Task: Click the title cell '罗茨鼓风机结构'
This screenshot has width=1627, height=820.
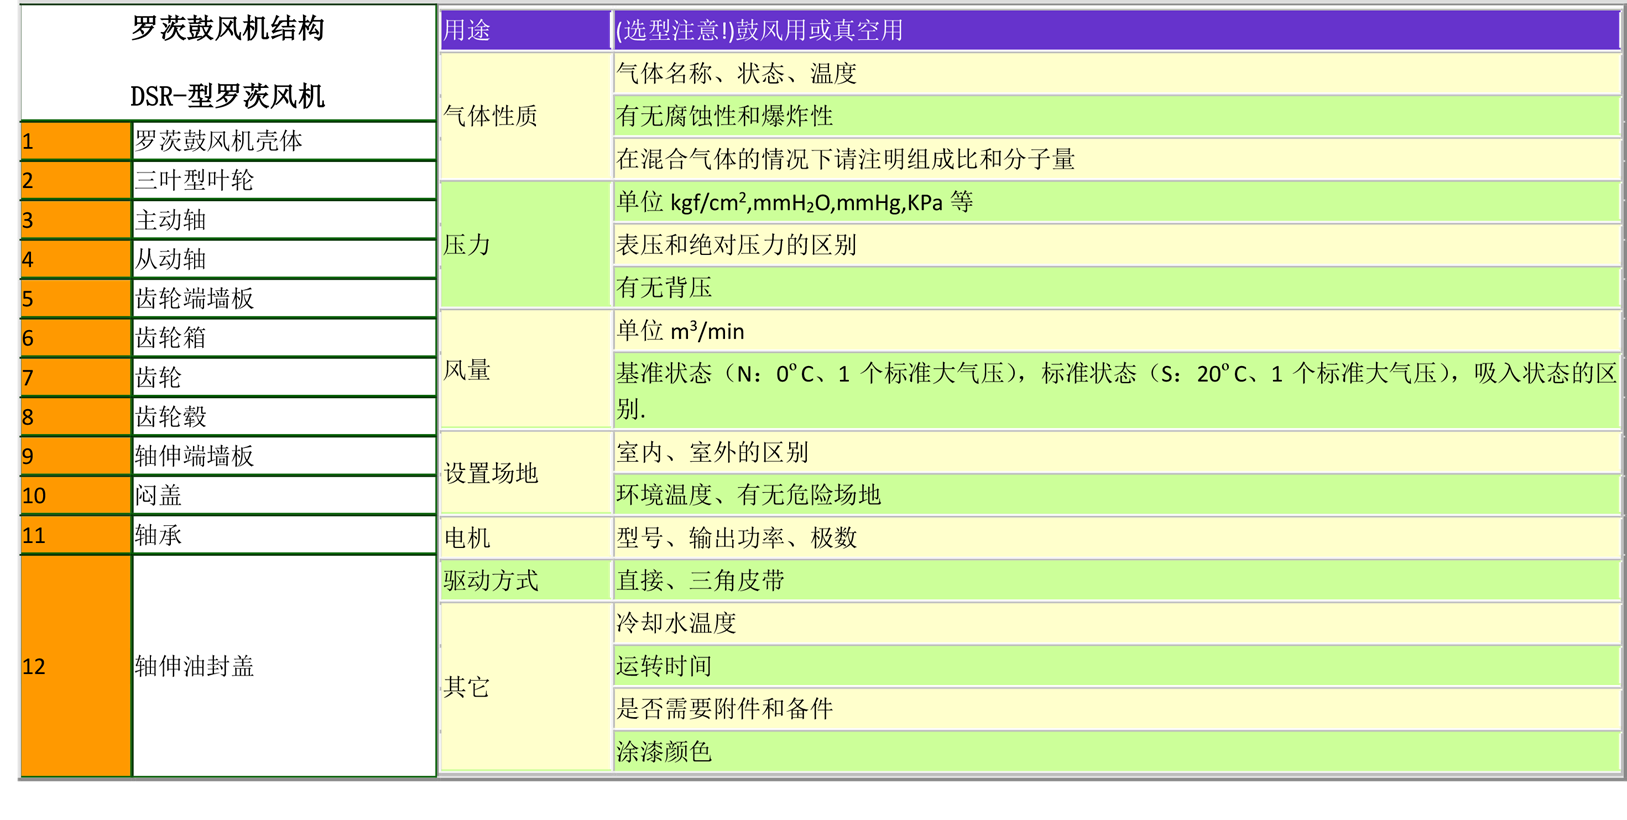Action: click(x=227, y=29)
